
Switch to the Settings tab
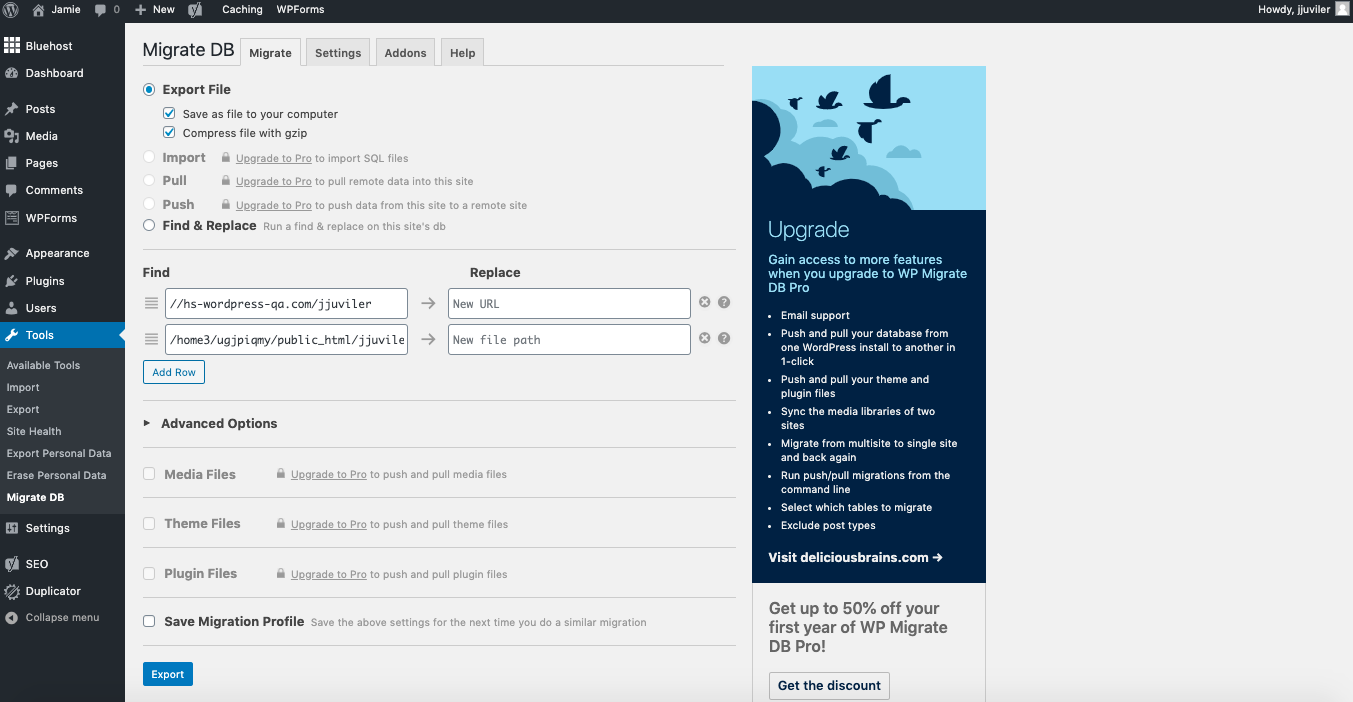click(x=338, y=53)
